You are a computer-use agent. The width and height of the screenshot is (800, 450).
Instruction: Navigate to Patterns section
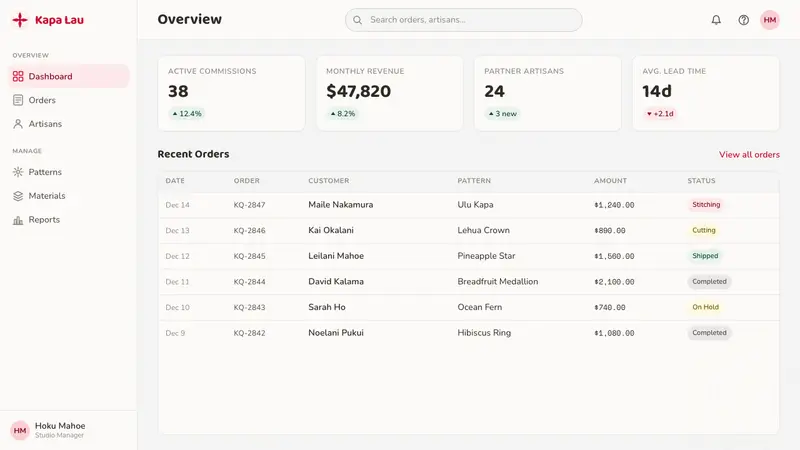69,172
